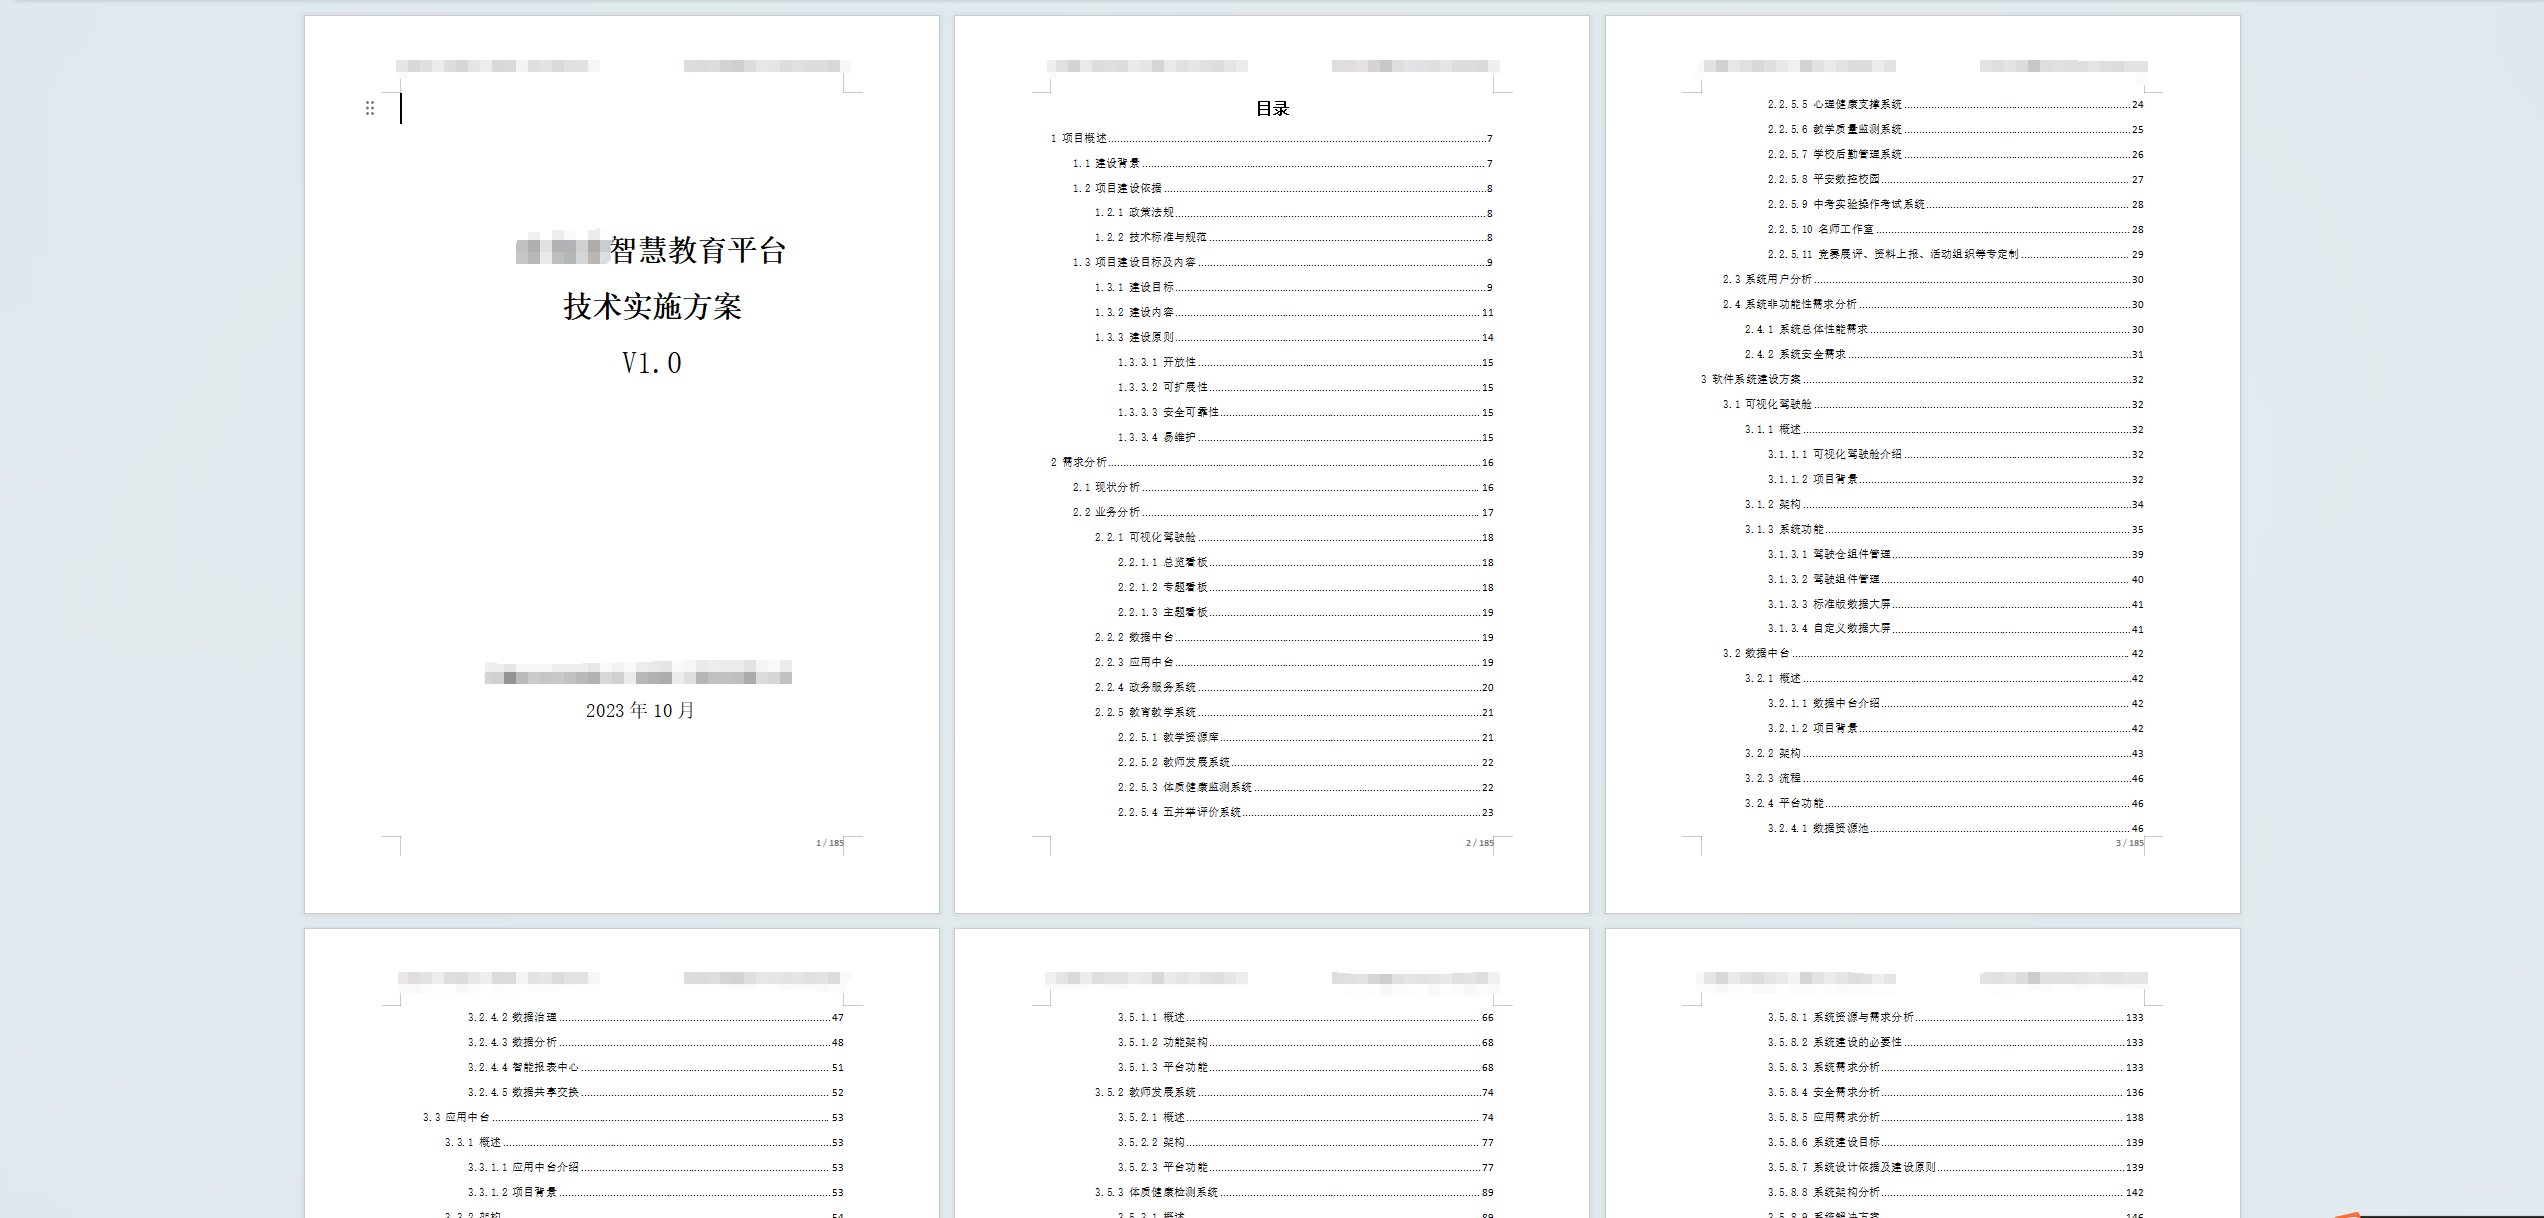The image size is (2544, 1218).
Task: Jump to '2.4.2 系统安全需求'
Action: point(1944,355)
